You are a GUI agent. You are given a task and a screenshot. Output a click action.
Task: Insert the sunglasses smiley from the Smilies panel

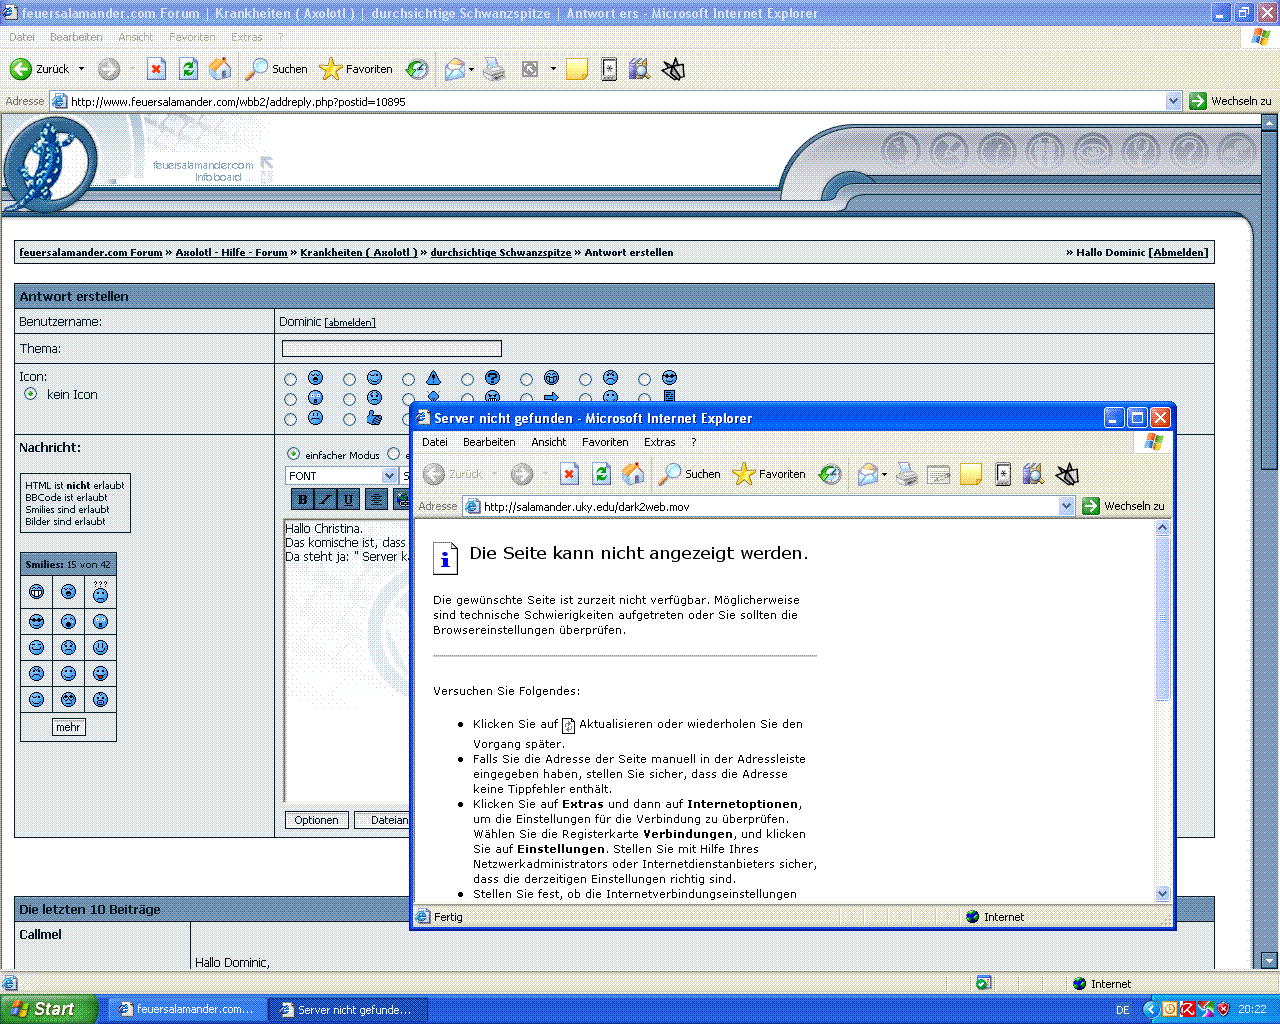pos(37,622)
